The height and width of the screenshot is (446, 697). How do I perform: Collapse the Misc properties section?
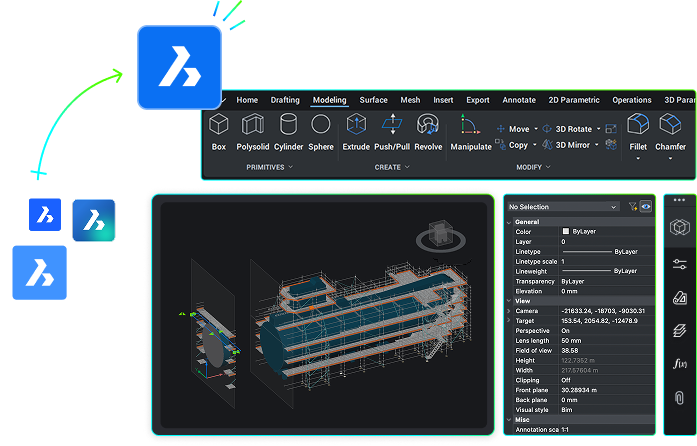[x=509, y=420]
